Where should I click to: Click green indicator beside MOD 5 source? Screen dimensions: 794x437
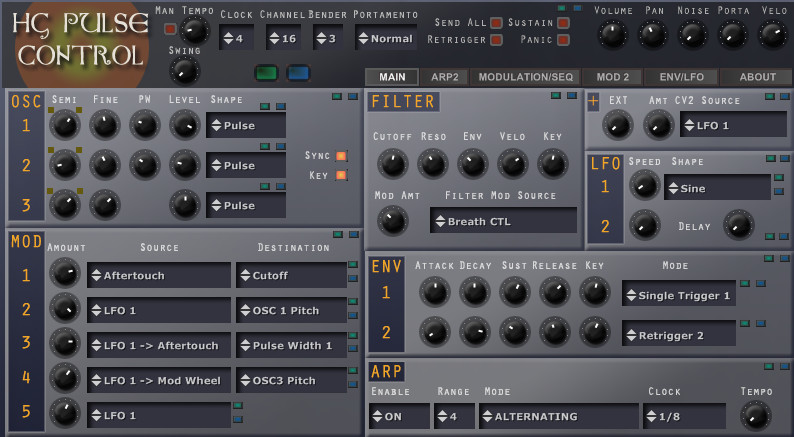(238, 406)
